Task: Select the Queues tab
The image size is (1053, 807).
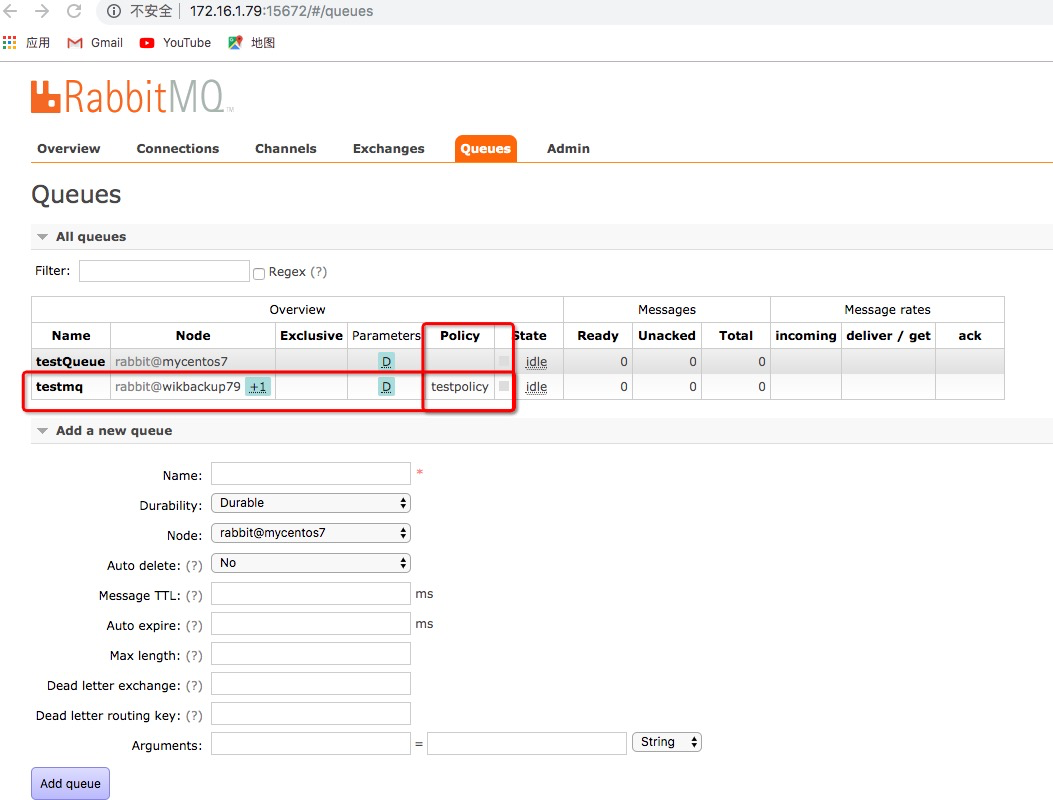Action: [486, 148]
